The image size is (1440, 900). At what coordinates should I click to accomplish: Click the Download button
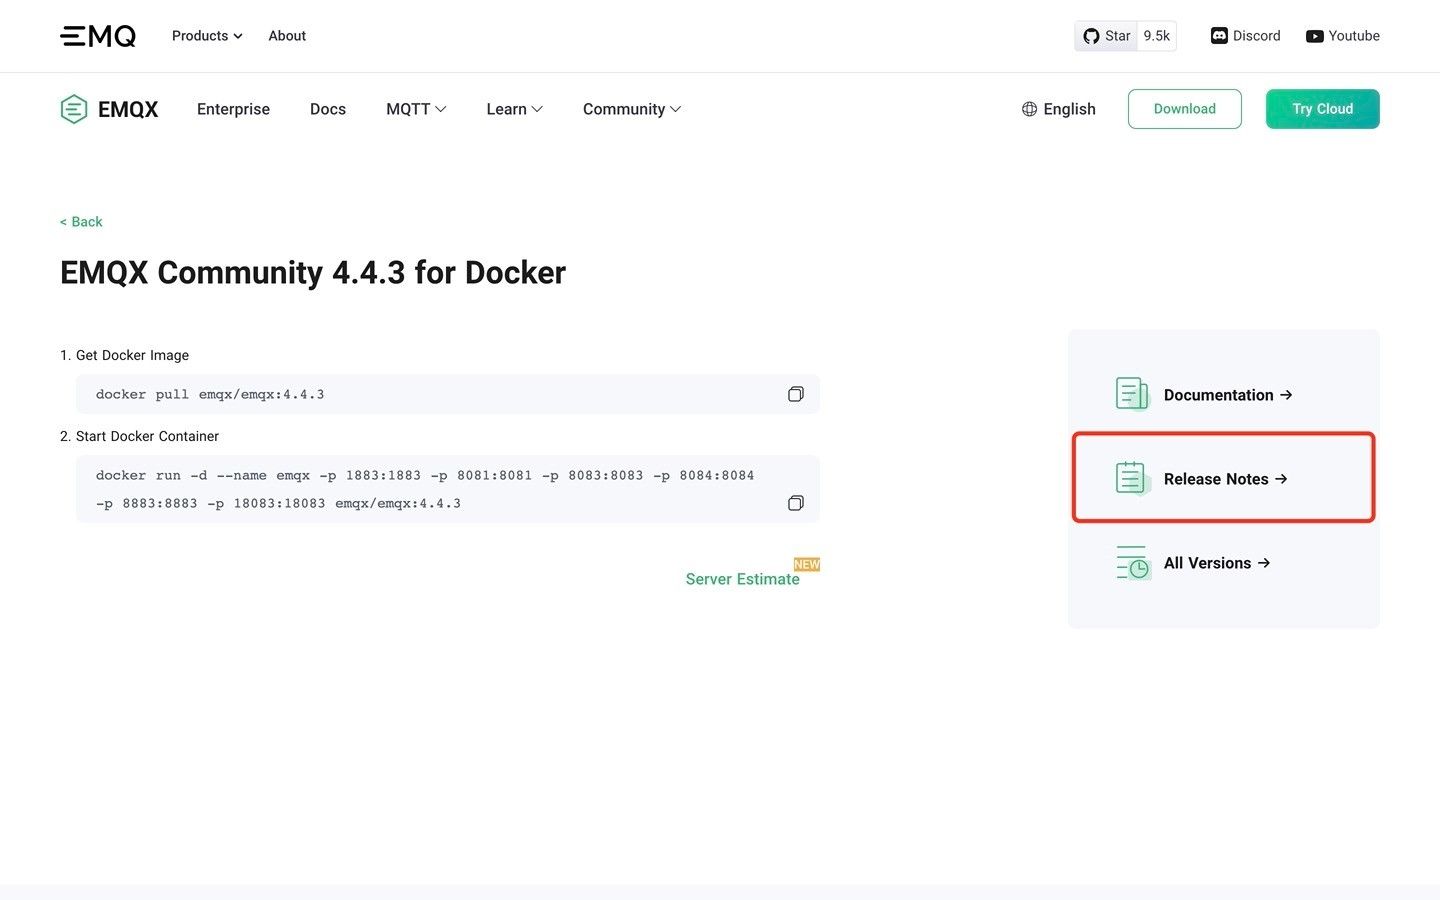click(x=1185, y=109)
